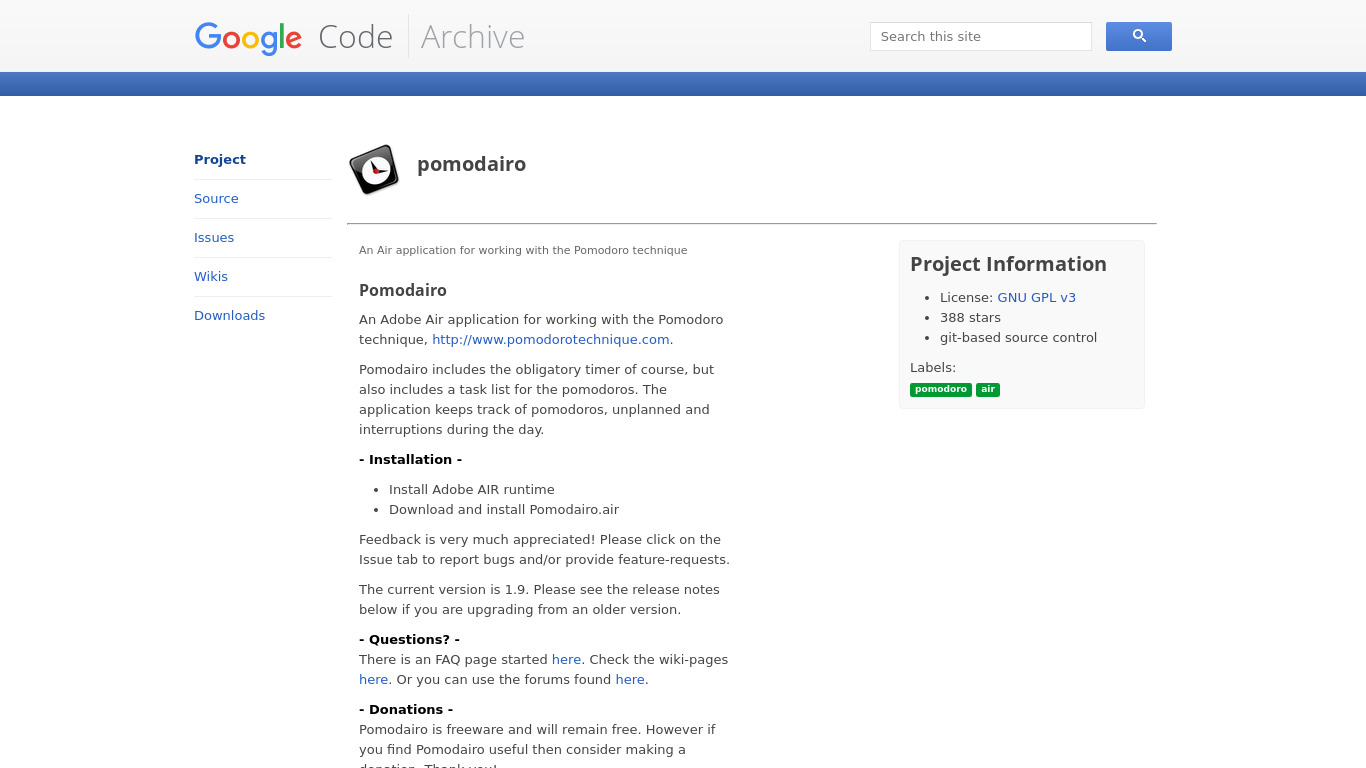Click the '388 stars' entry
The height and width of the screenshot is (768, 1366).
970,318
